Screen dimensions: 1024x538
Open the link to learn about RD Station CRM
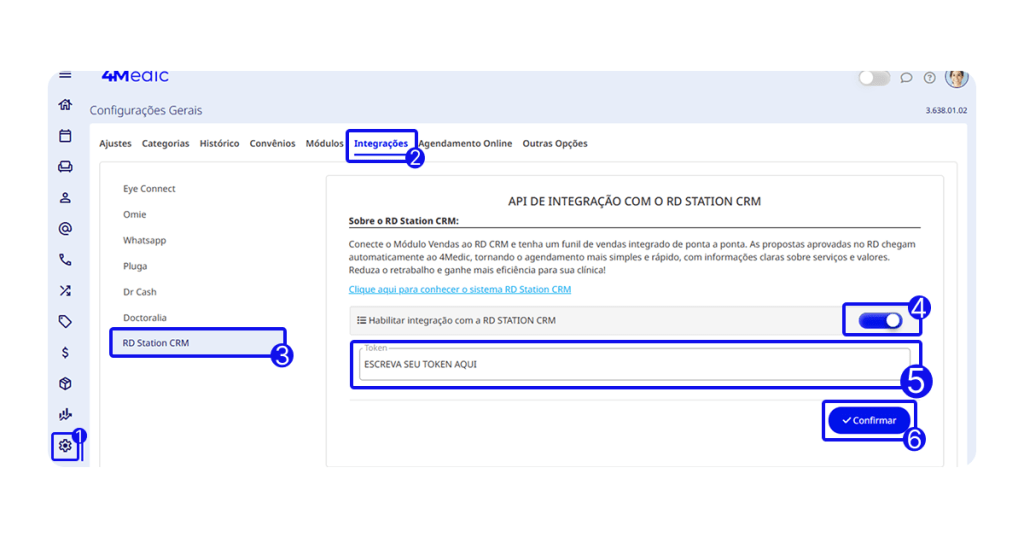point(460,290)
